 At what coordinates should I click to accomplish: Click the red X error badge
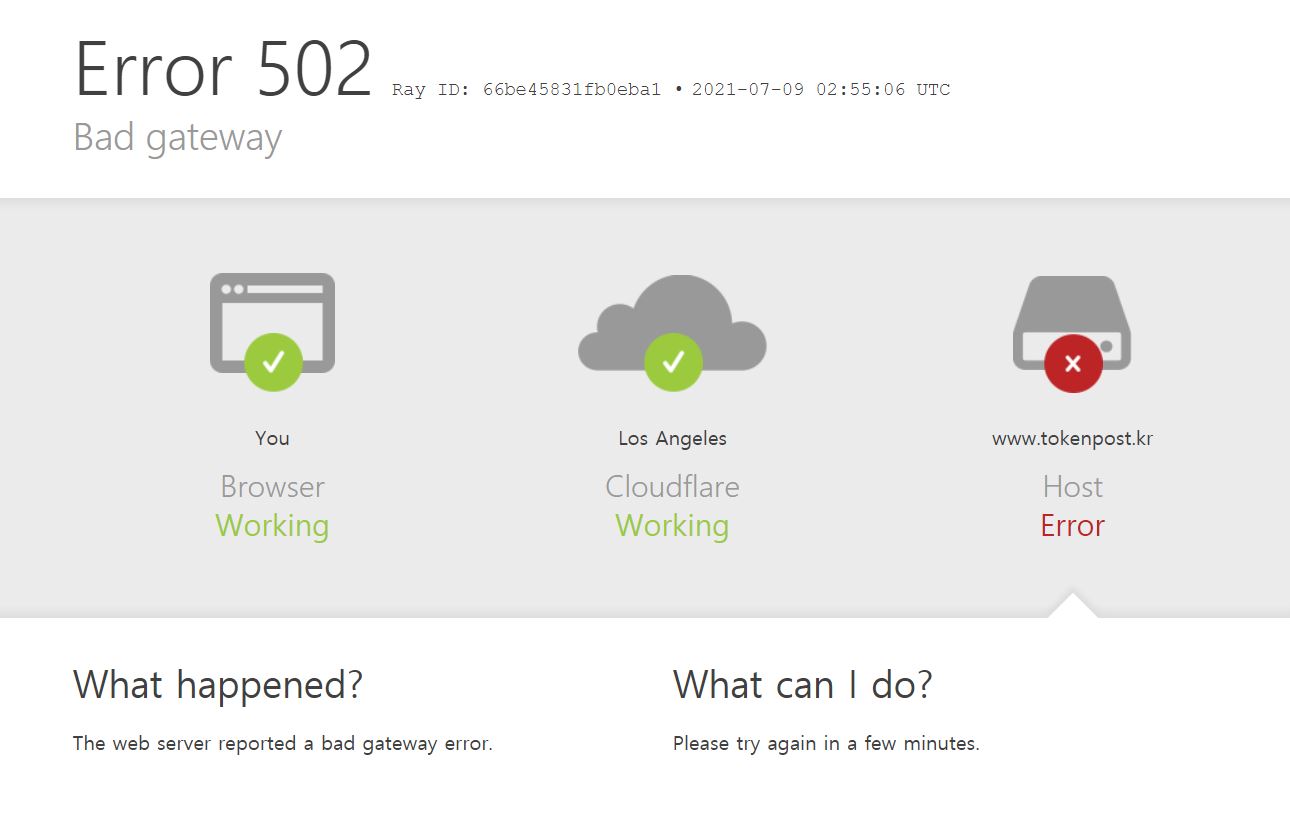pos(1073,364)
